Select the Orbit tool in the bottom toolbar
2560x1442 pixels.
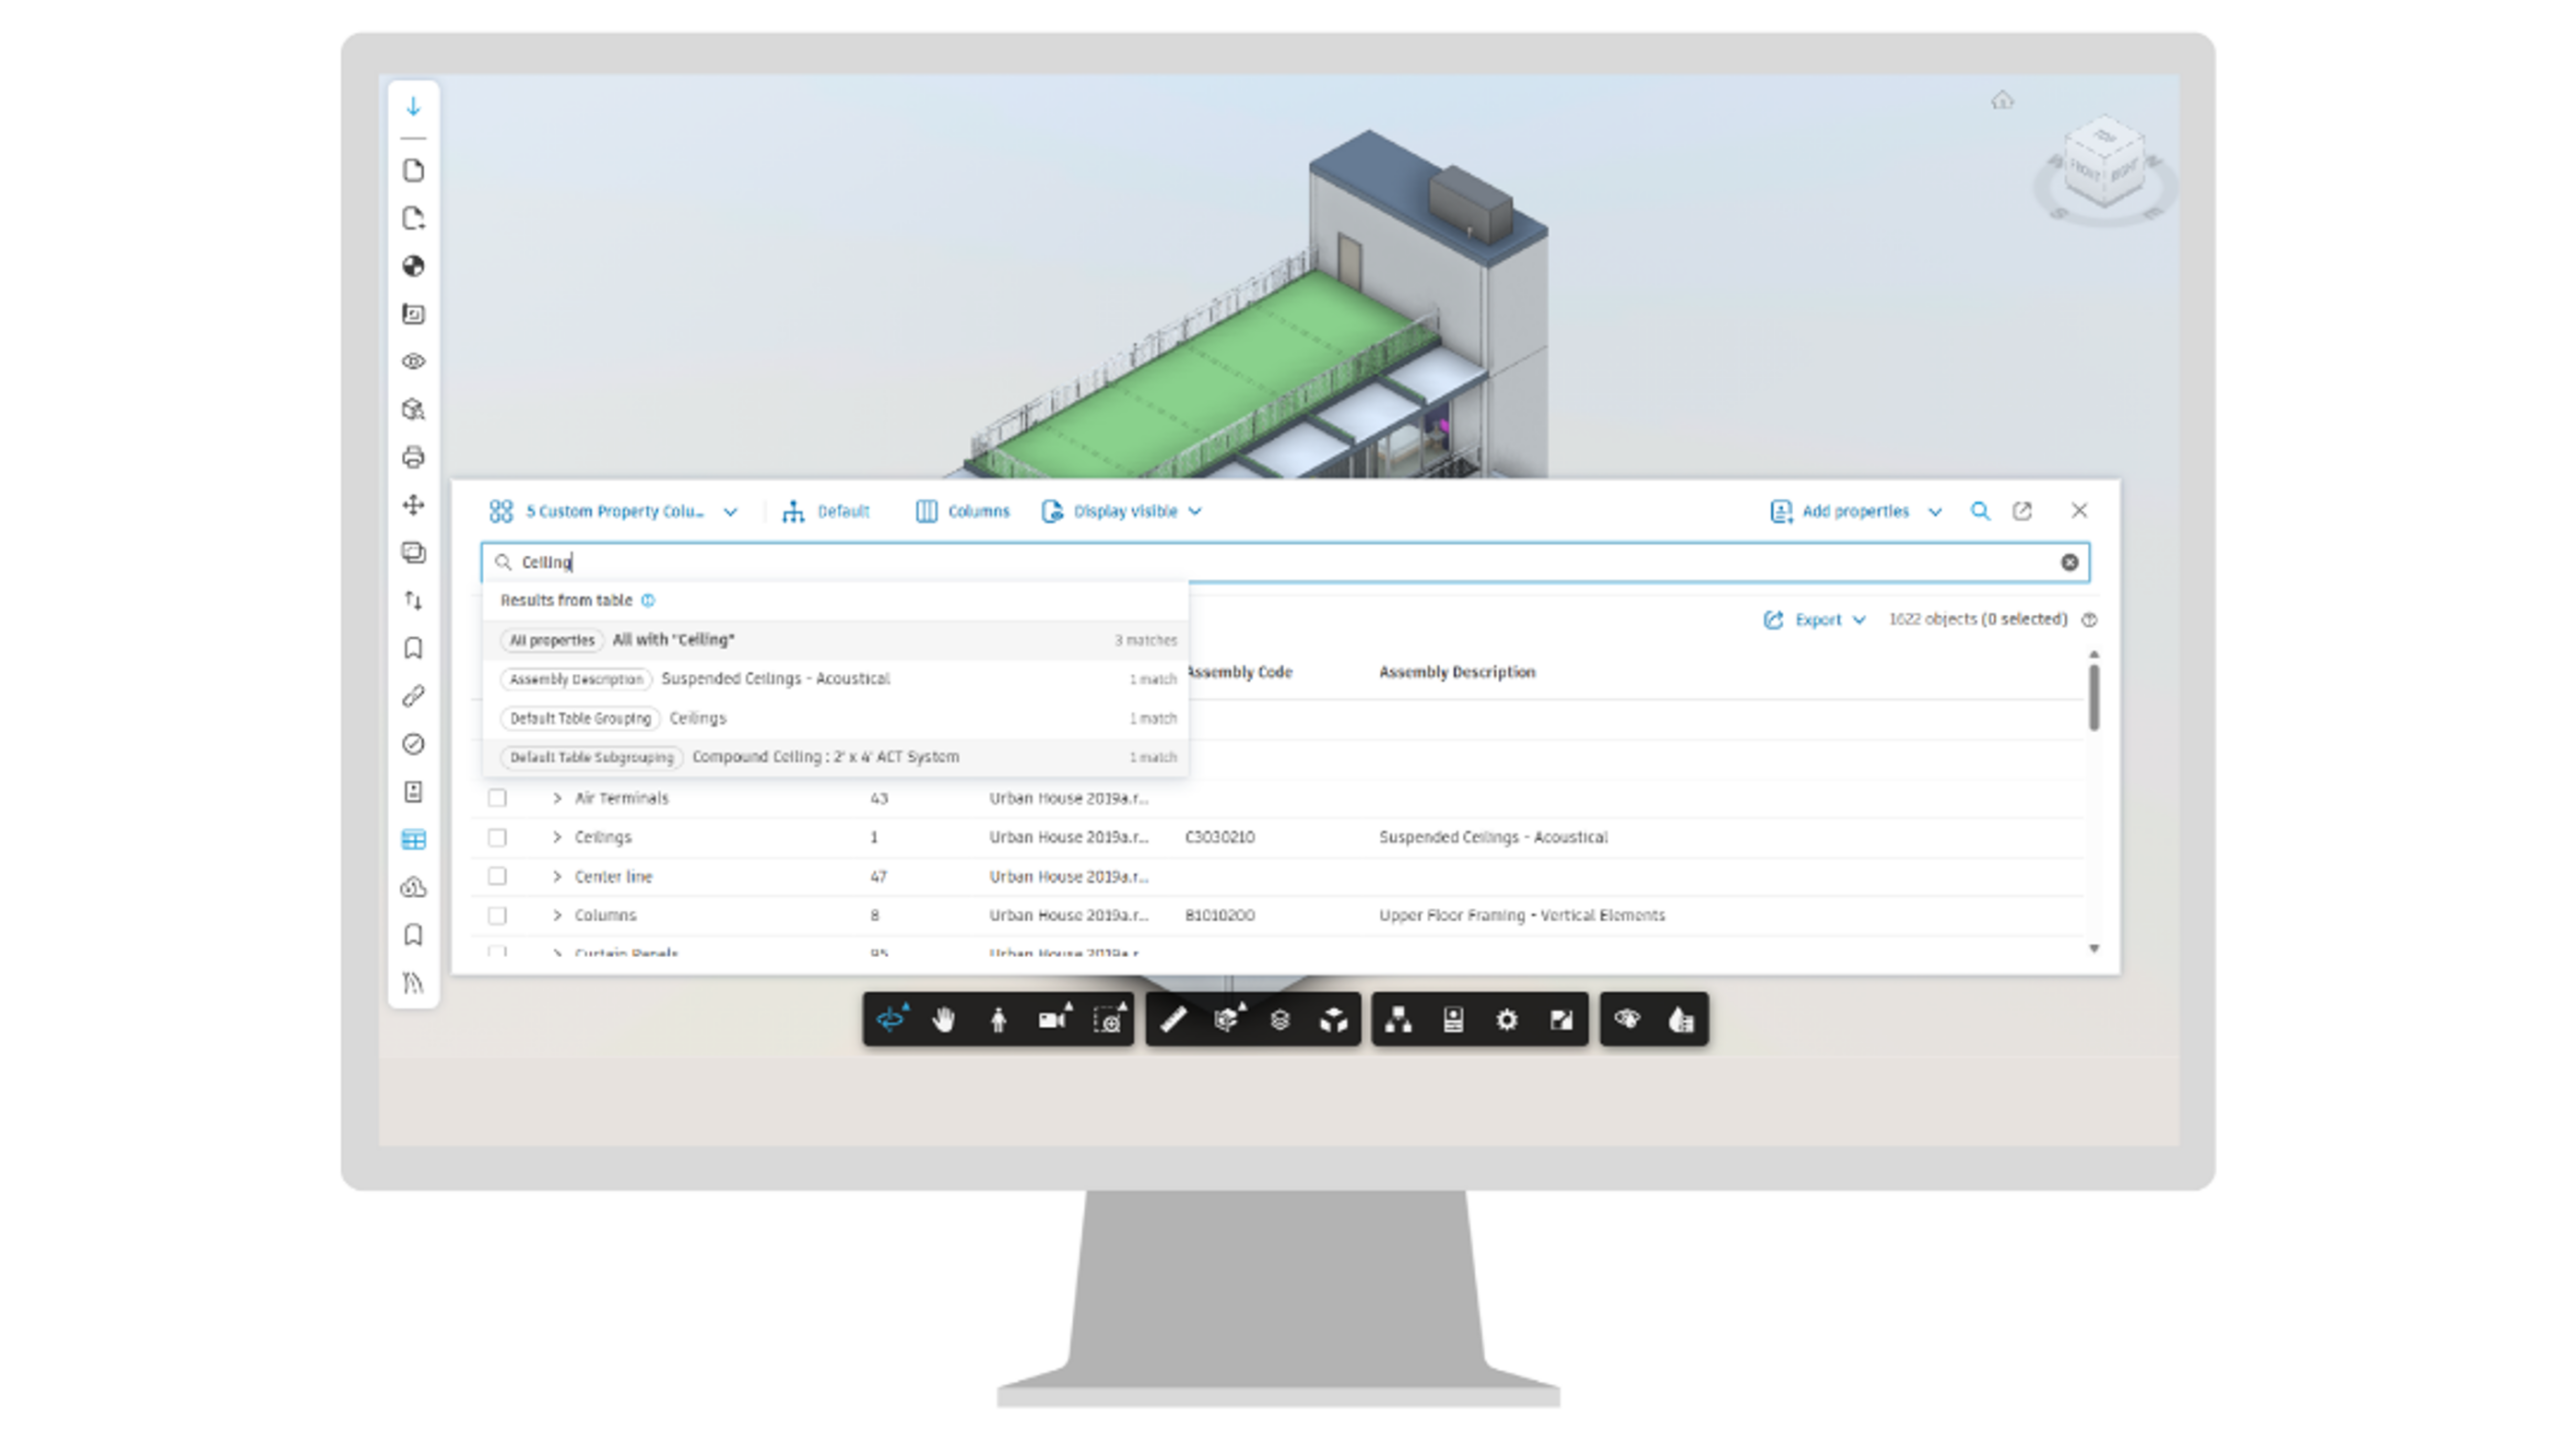890,1020
